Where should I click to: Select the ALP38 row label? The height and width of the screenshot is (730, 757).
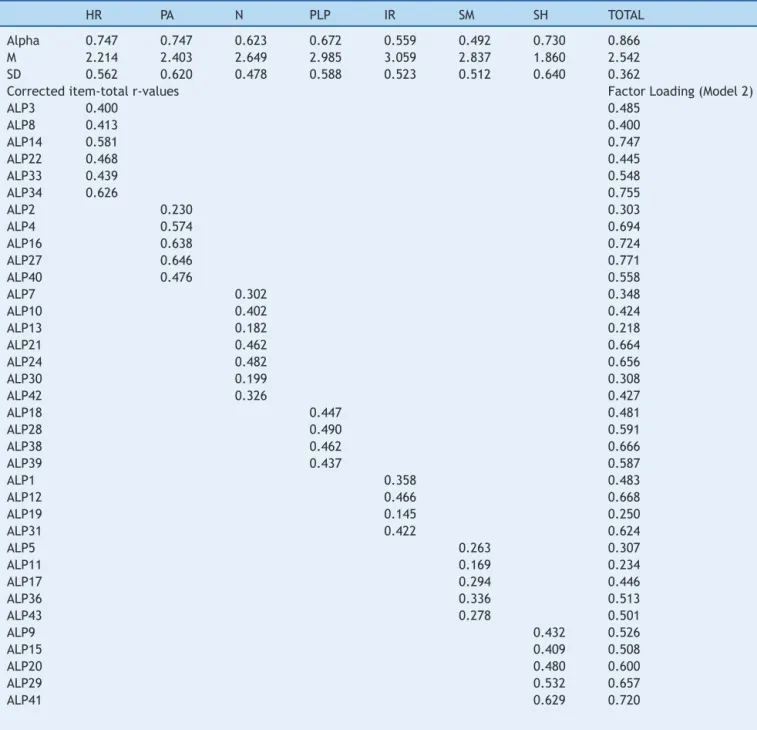tap(24, 446)
